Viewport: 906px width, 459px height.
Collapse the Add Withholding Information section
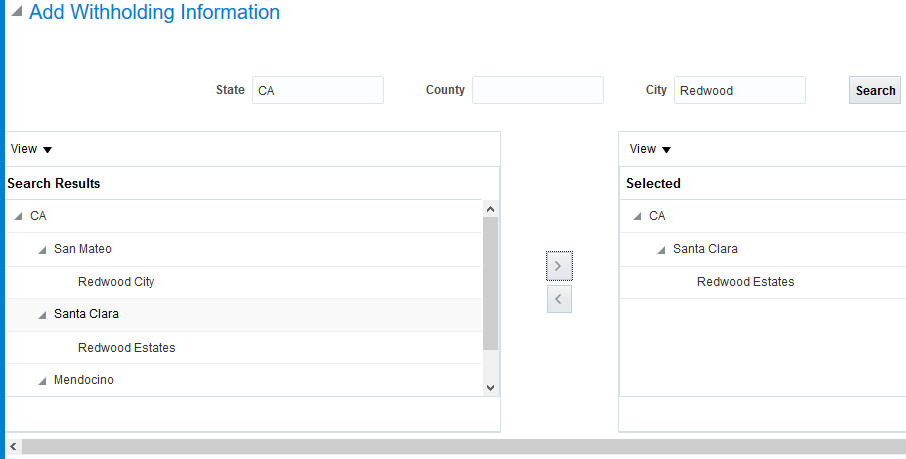(17, 14)
